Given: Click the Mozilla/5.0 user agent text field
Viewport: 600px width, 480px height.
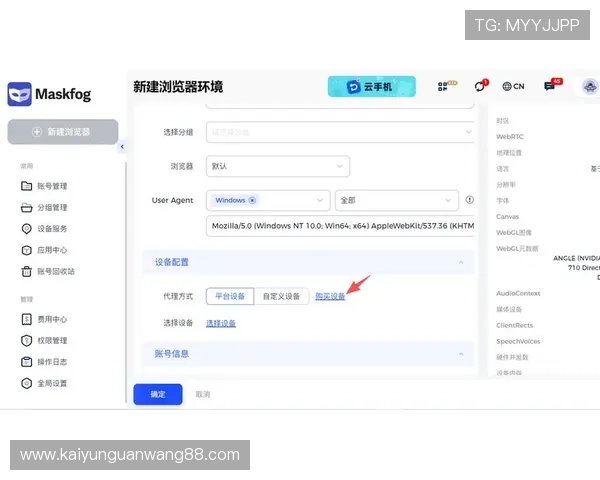Looking at the screenshot, I should 340,226.
